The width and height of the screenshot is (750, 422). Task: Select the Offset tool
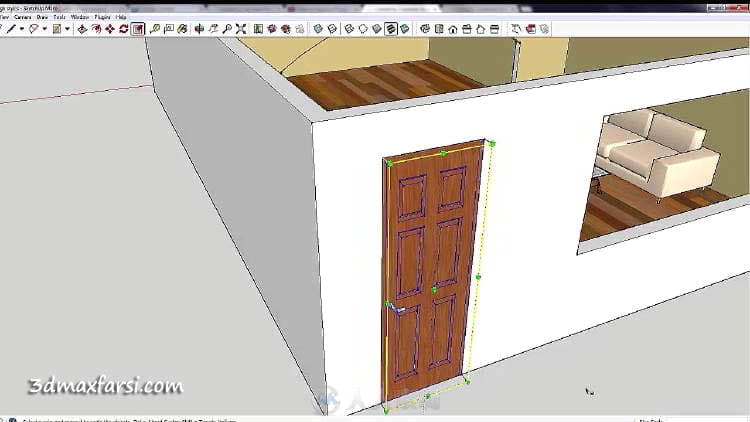point(96,29)
